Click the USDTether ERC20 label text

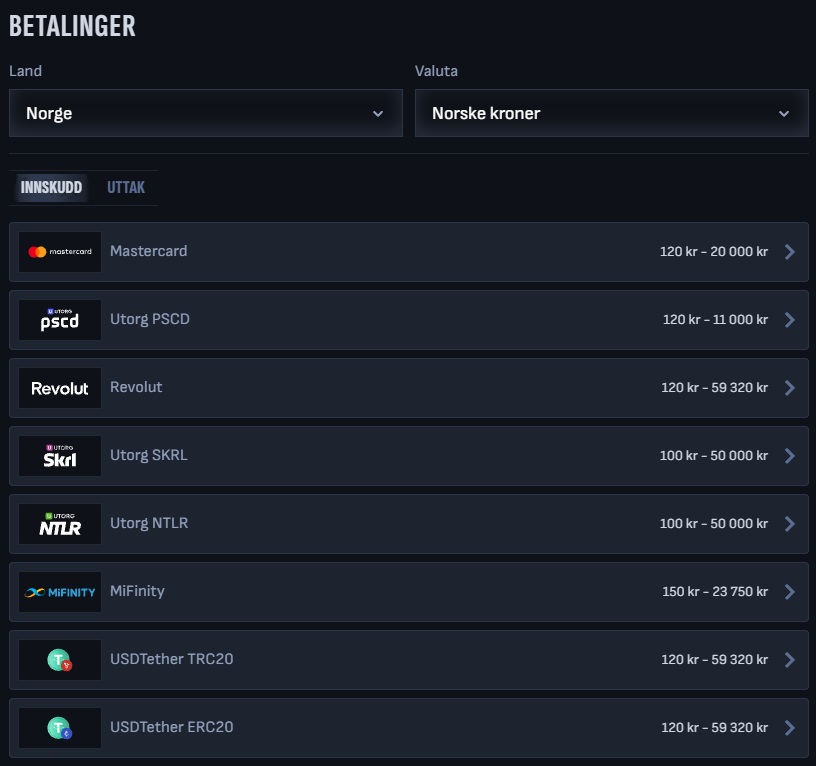click(172, 727)
